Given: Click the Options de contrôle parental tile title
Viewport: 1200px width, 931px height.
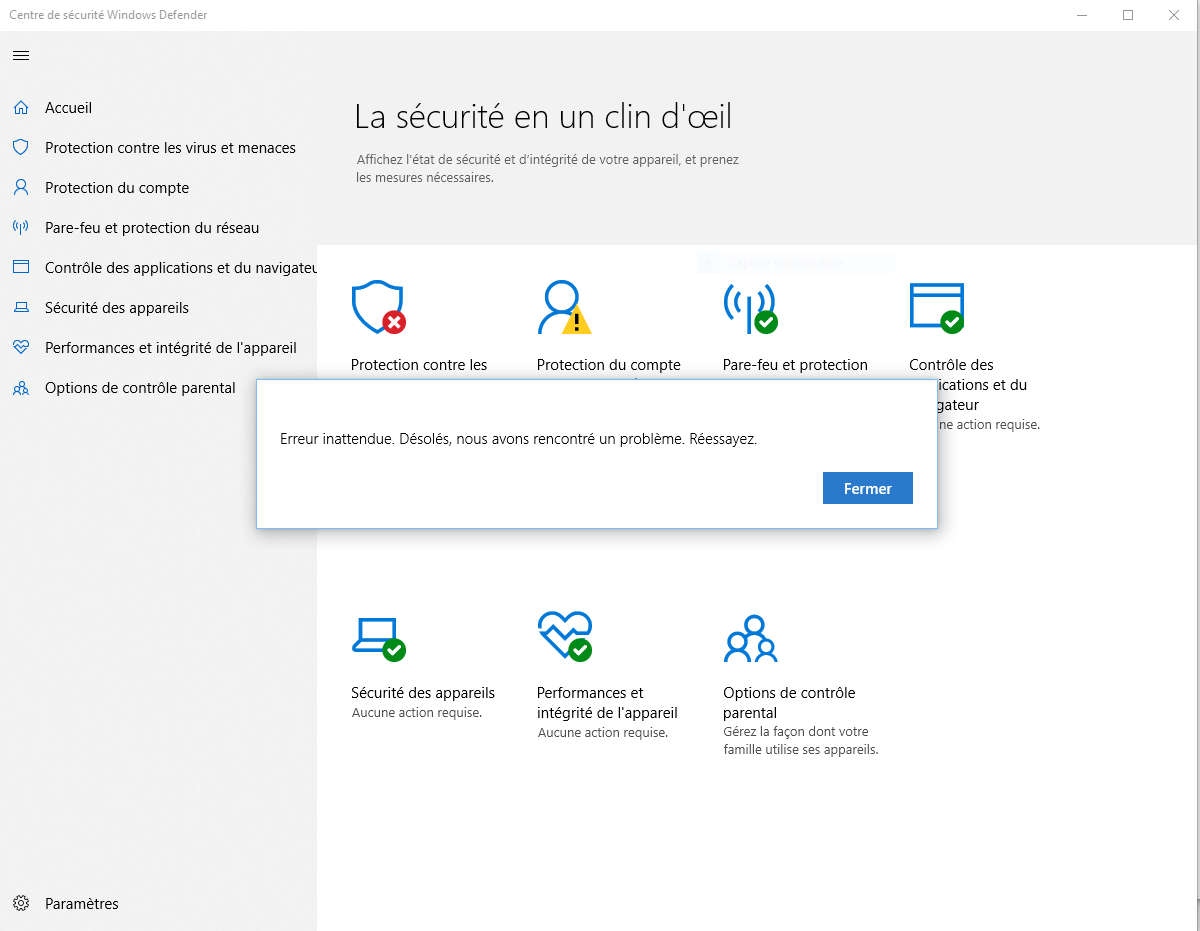Looking at the screenshot, I should point(789,703).
